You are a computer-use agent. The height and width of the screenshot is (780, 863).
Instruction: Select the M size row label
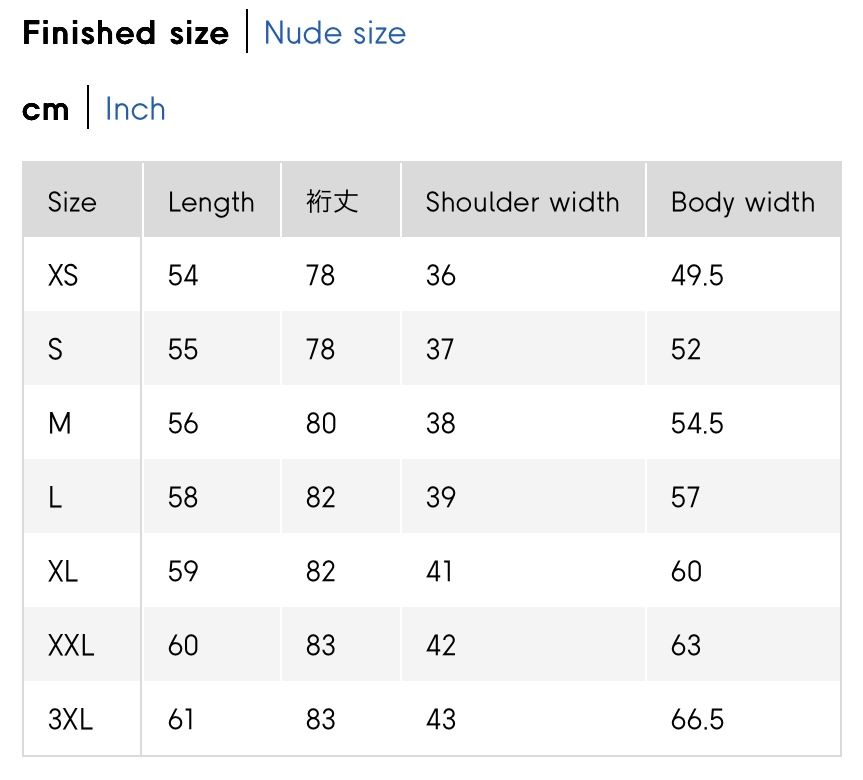pyautogui.click(x=60, y=423)
